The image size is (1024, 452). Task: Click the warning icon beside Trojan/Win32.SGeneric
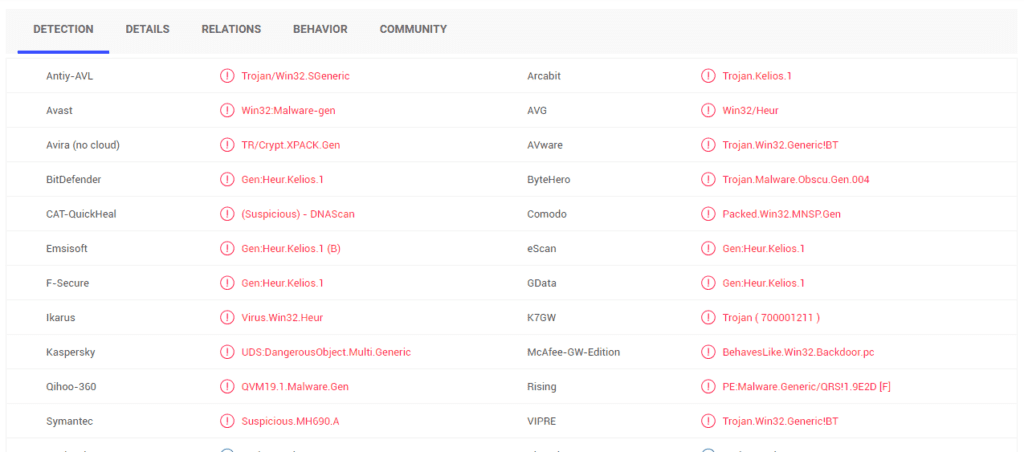227,76
